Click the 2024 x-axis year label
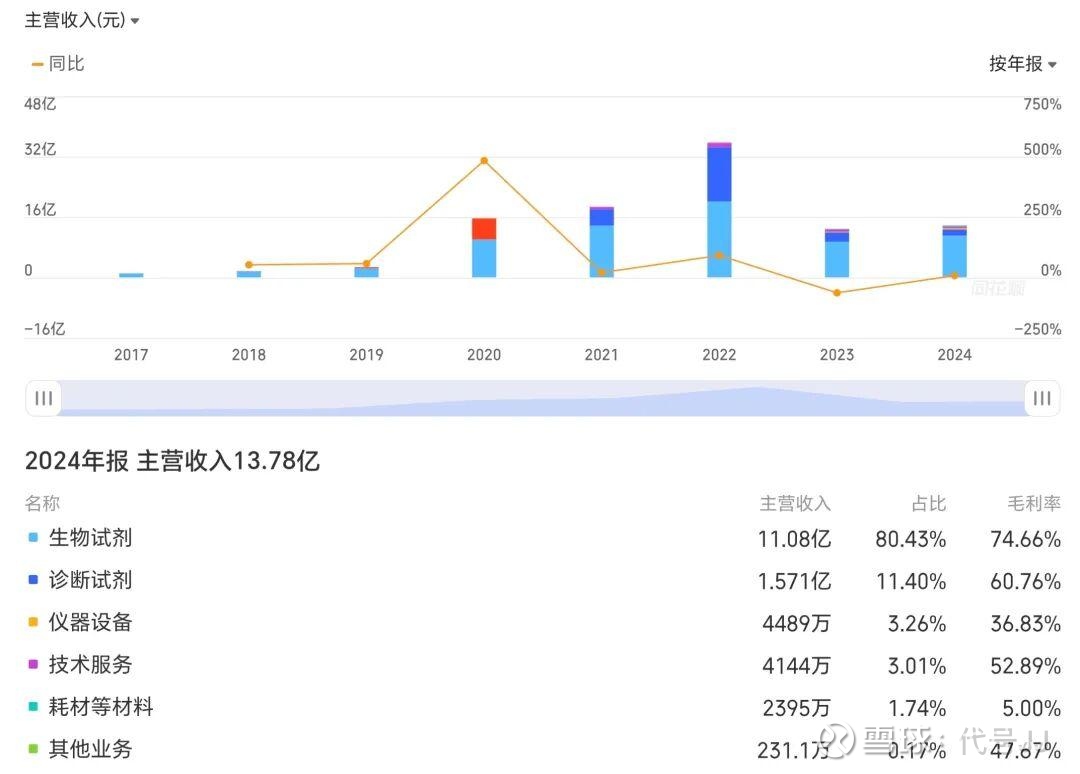1080x774 pixels. pos(955,355)
